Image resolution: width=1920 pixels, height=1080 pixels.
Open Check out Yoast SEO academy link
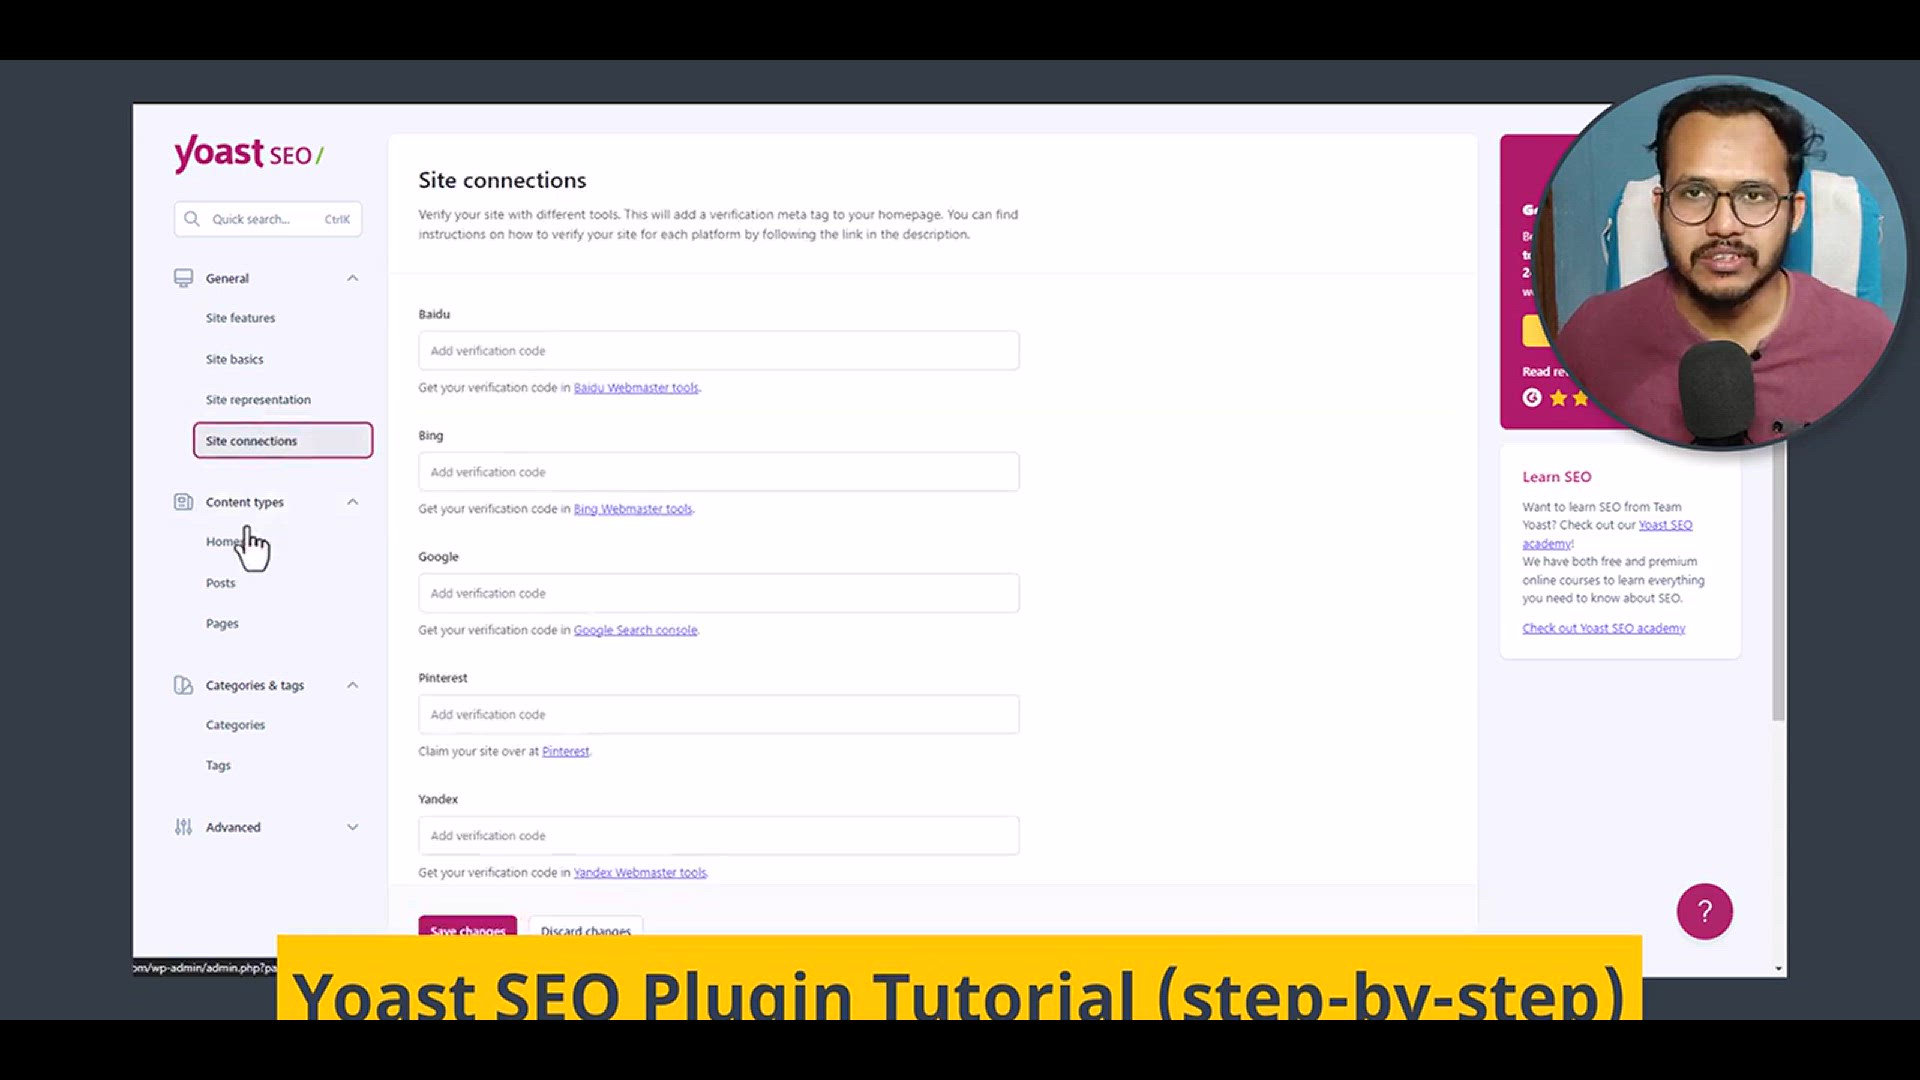tap(1603, 628)
